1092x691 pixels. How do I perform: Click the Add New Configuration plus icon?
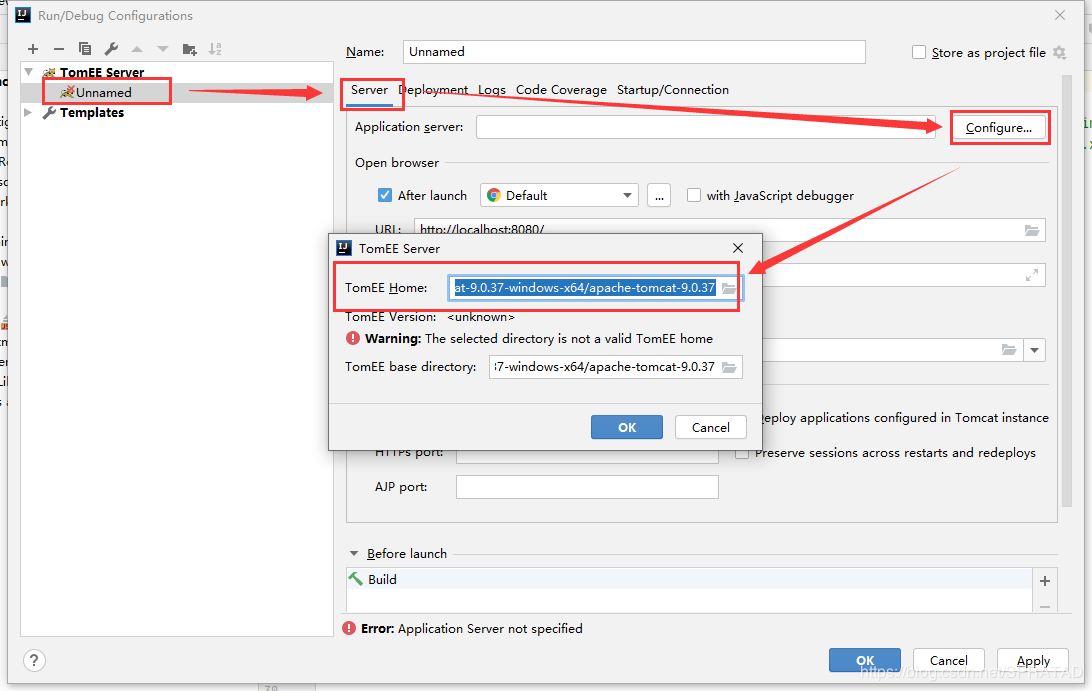(33, 49)
